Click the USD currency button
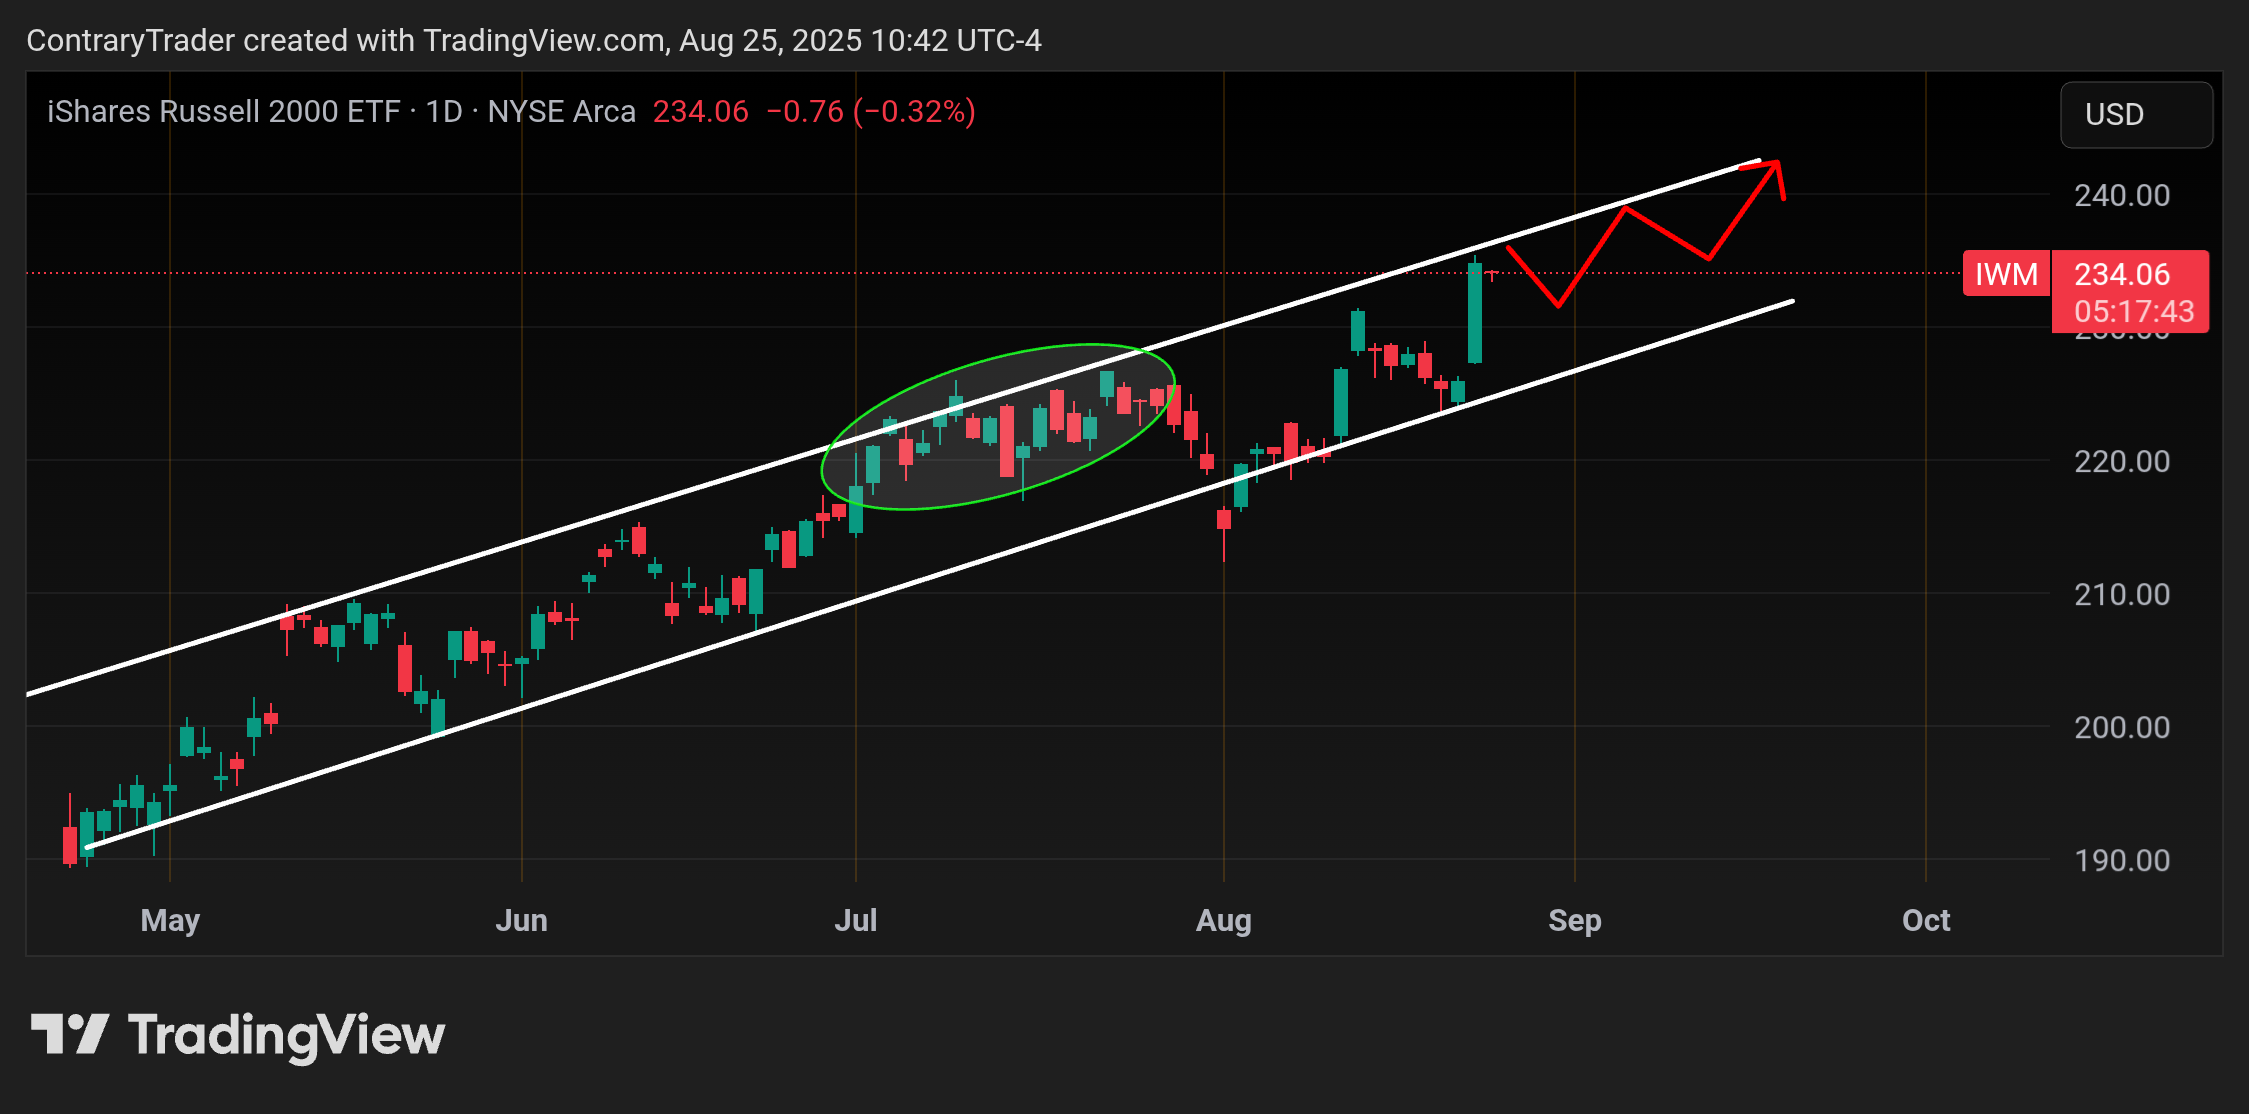This screenshot has height=1114, width=2249. (2136, 115)
